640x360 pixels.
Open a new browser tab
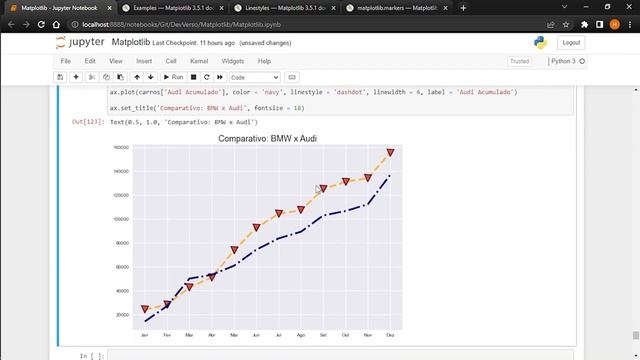pos(463,8)
